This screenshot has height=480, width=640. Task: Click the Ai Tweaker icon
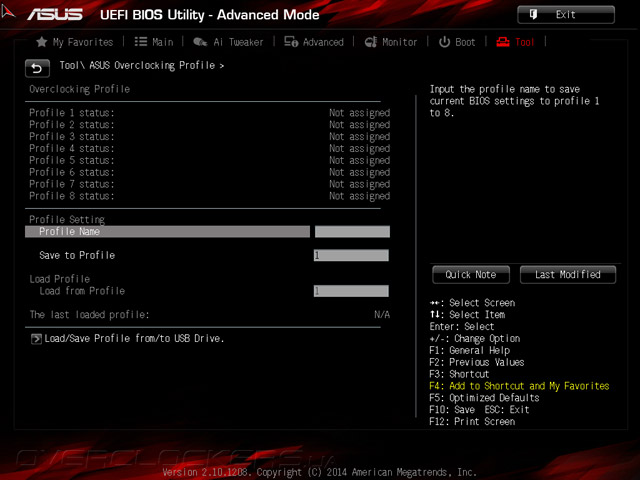point(200,42)
